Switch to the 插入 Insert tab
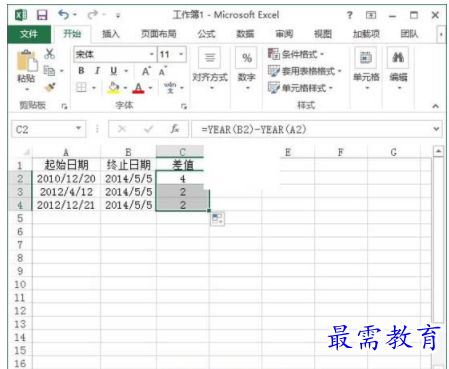The height and width of the screenshot is (369, 449). (111, 34)
